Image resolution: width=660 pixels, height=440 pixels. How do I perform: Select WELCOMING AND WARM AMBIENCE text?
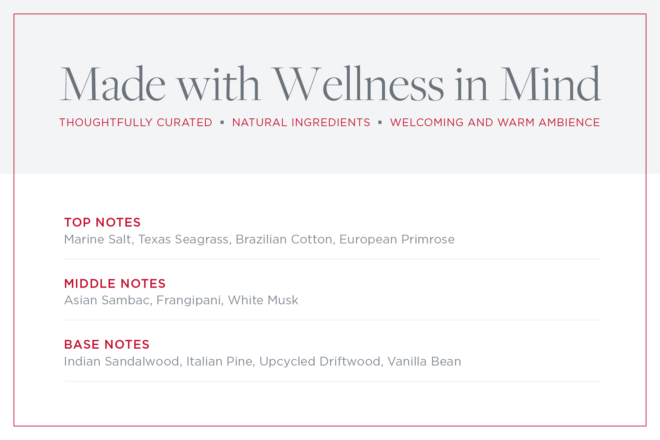[494, 123]
